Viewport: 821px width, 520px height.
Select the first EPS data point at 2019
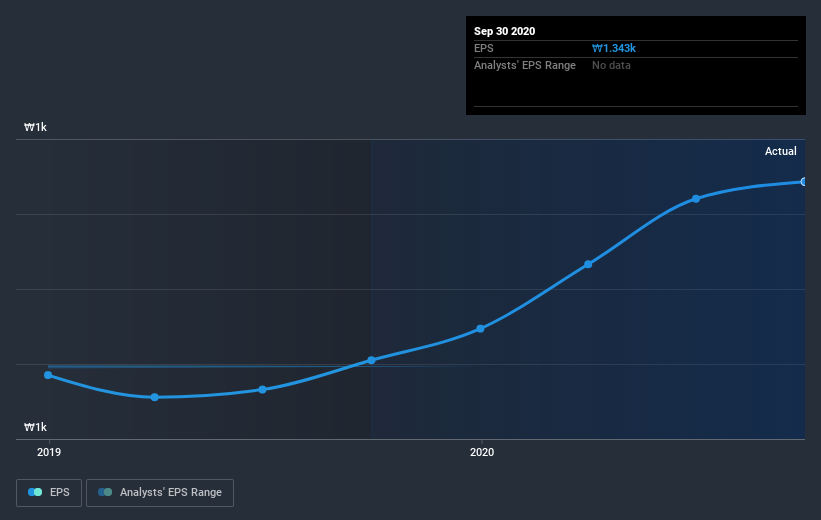(x=48, y=375)
